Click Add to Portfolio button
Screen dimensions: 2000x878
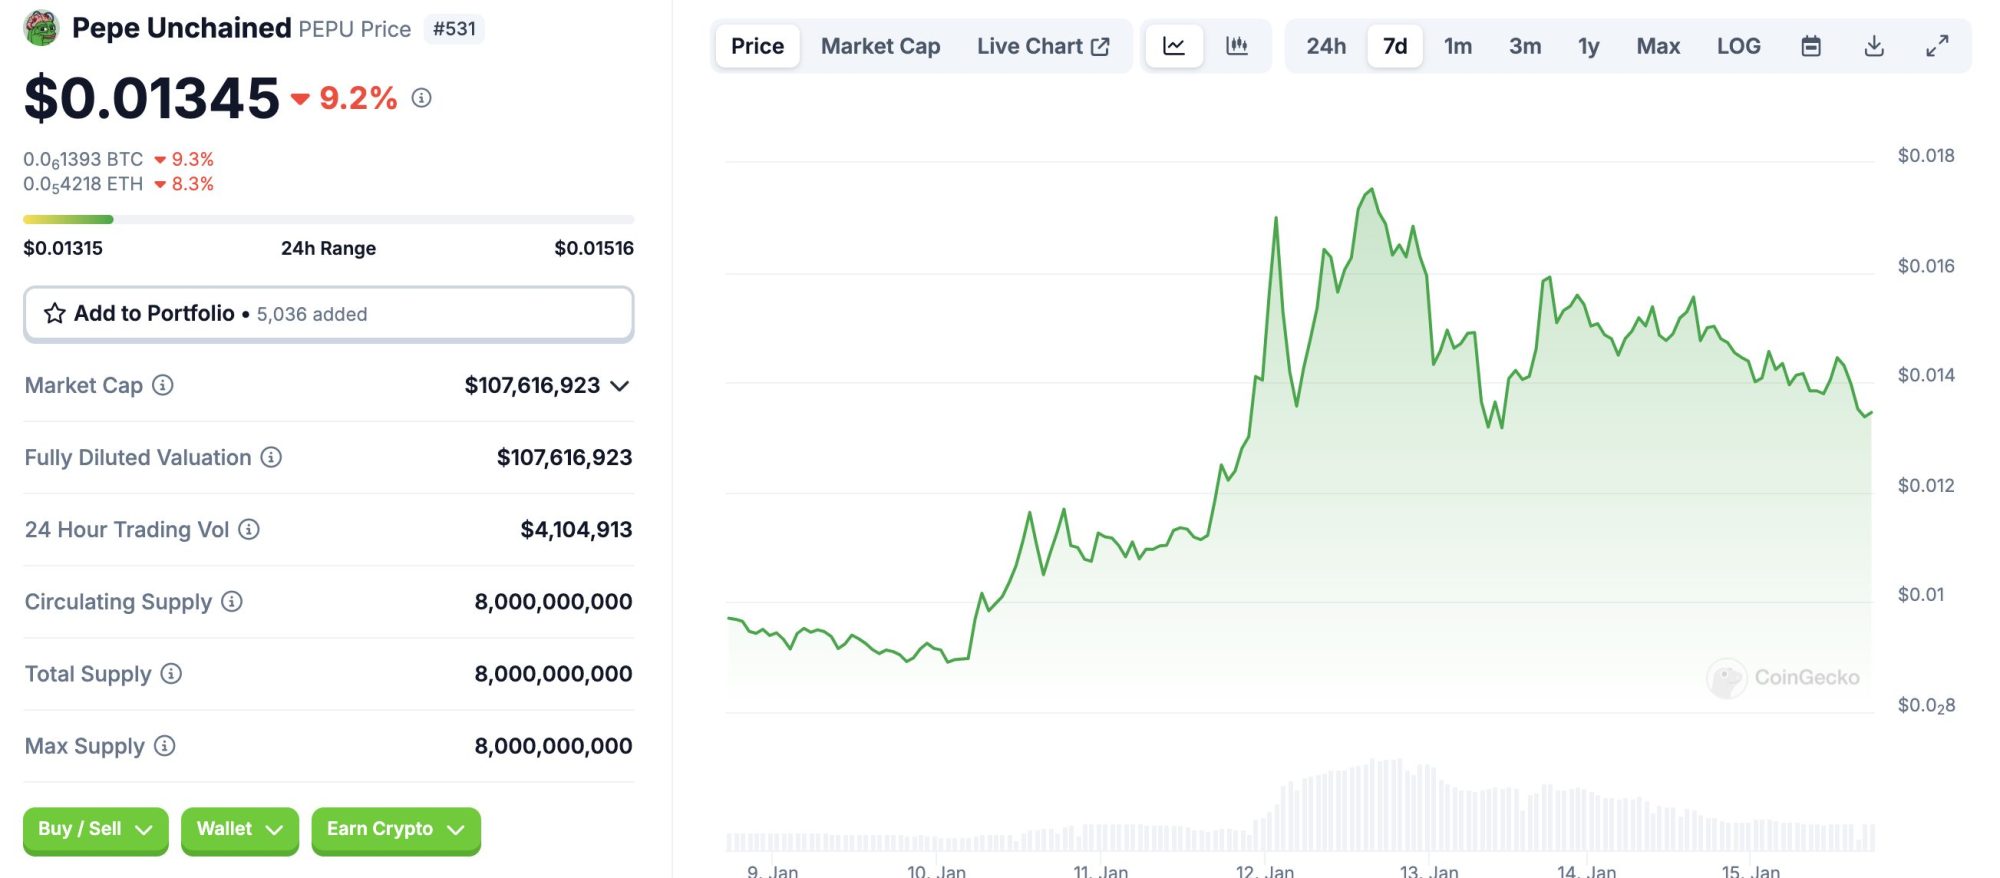click(x=328, y=314)
